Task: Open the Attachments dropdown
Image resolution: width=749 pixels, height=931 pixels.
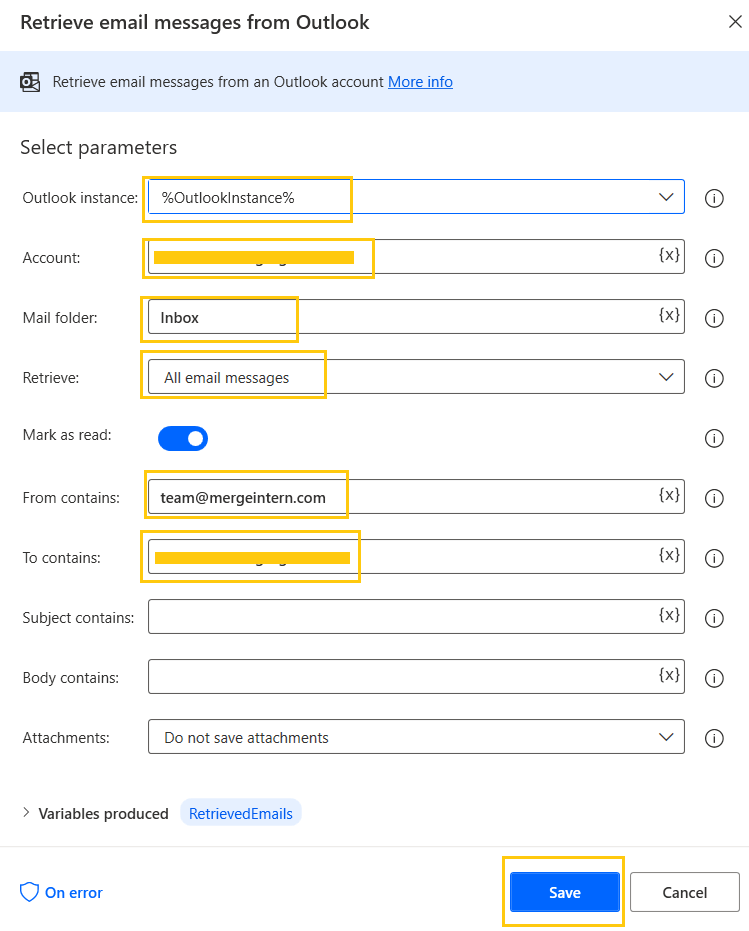Action: click(x=666, y=738)
